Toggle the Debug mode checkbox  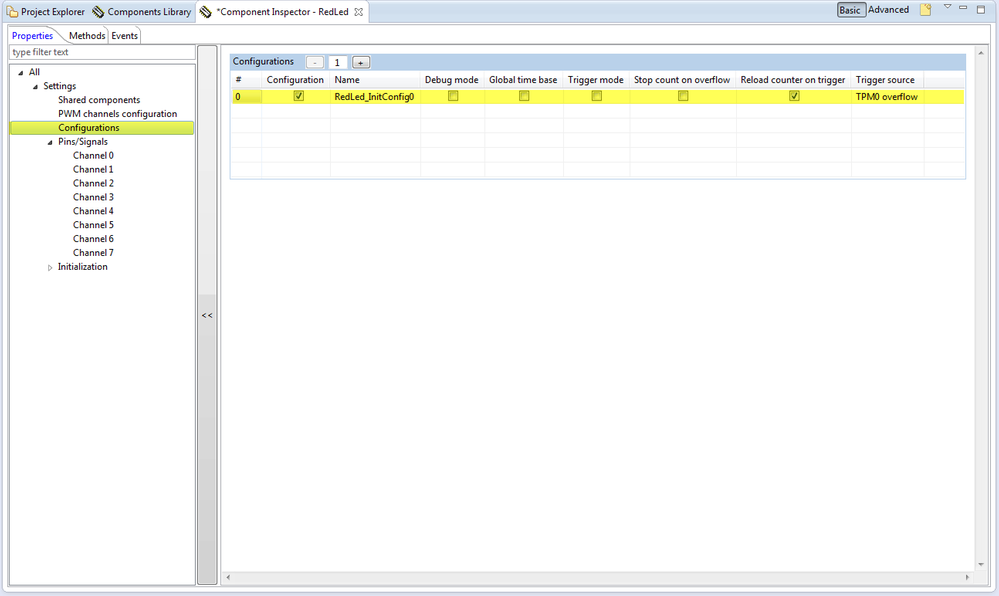pyautogui.click(x=453, y=96)
